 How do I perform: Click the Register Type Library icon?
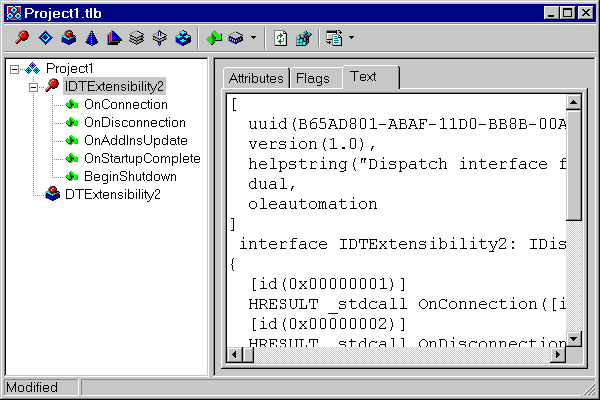(x=304, y=39)
